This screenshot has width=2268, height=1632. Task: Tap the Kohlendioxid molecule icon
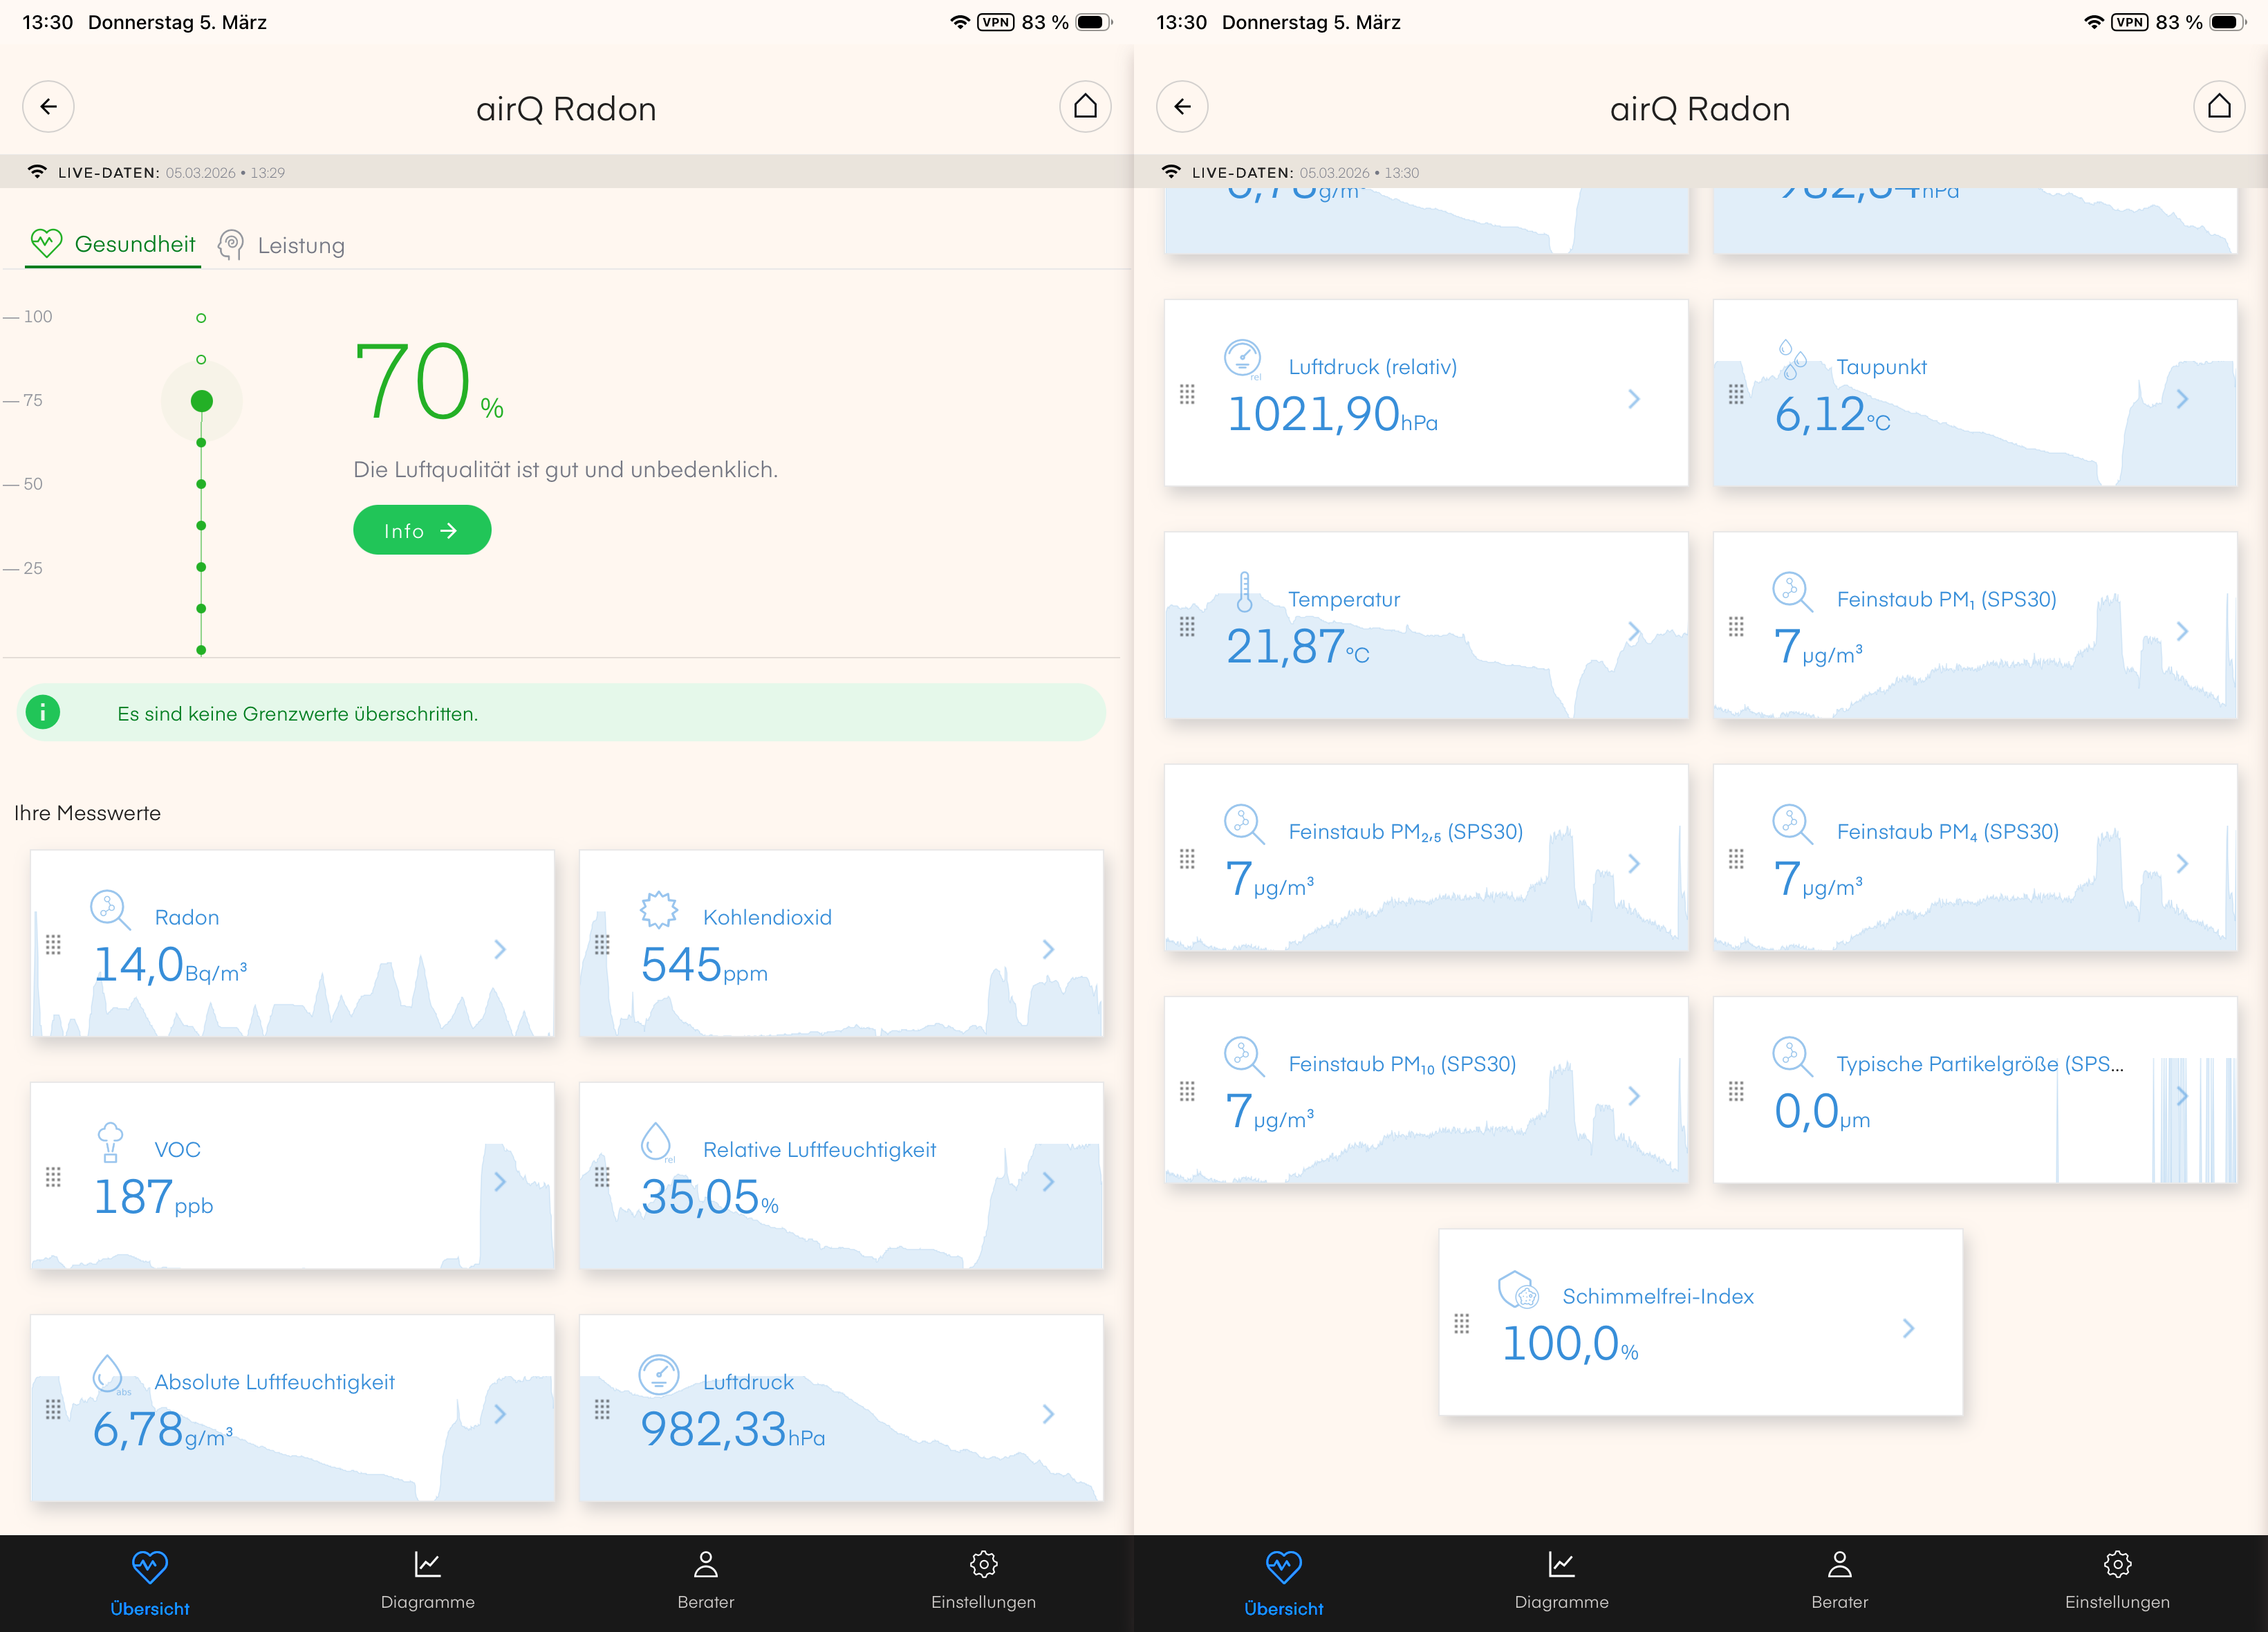click(x=658, y=909)
